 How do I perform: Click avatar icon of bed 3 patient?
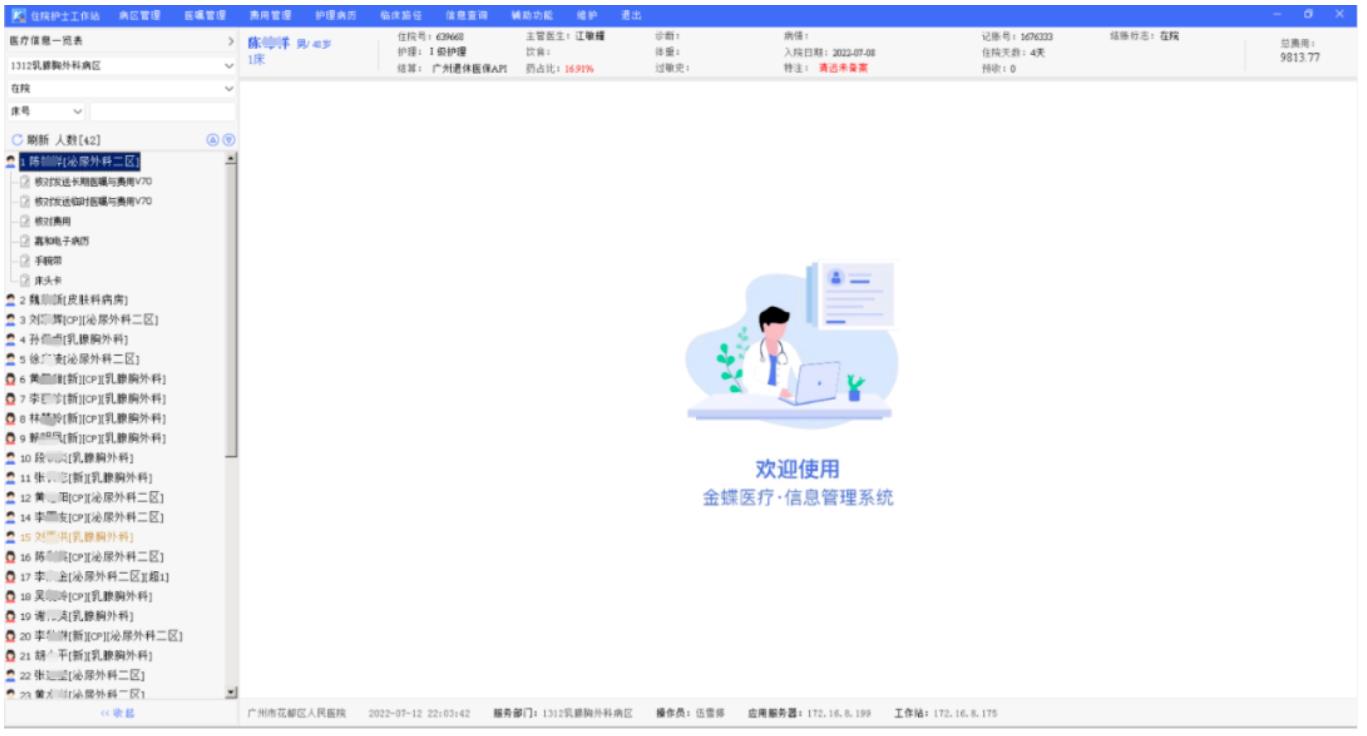(x=10, y=320)
